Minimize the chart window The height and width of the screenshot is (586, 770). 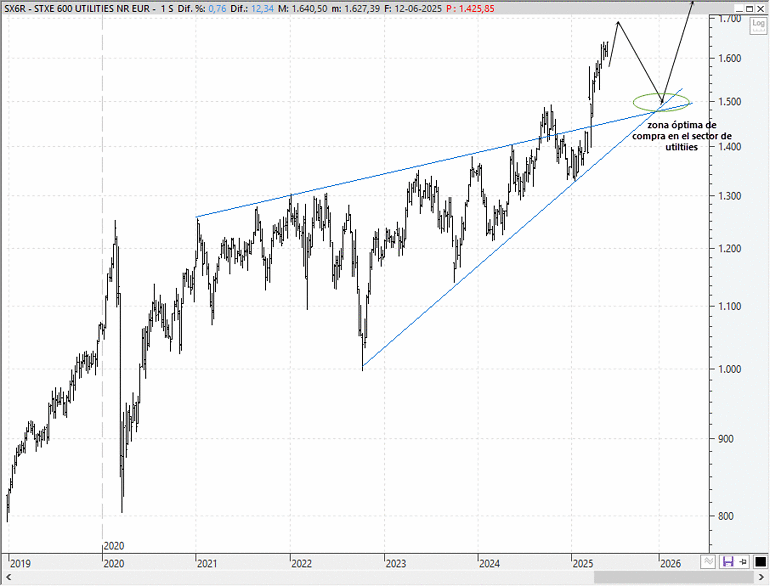739,8
